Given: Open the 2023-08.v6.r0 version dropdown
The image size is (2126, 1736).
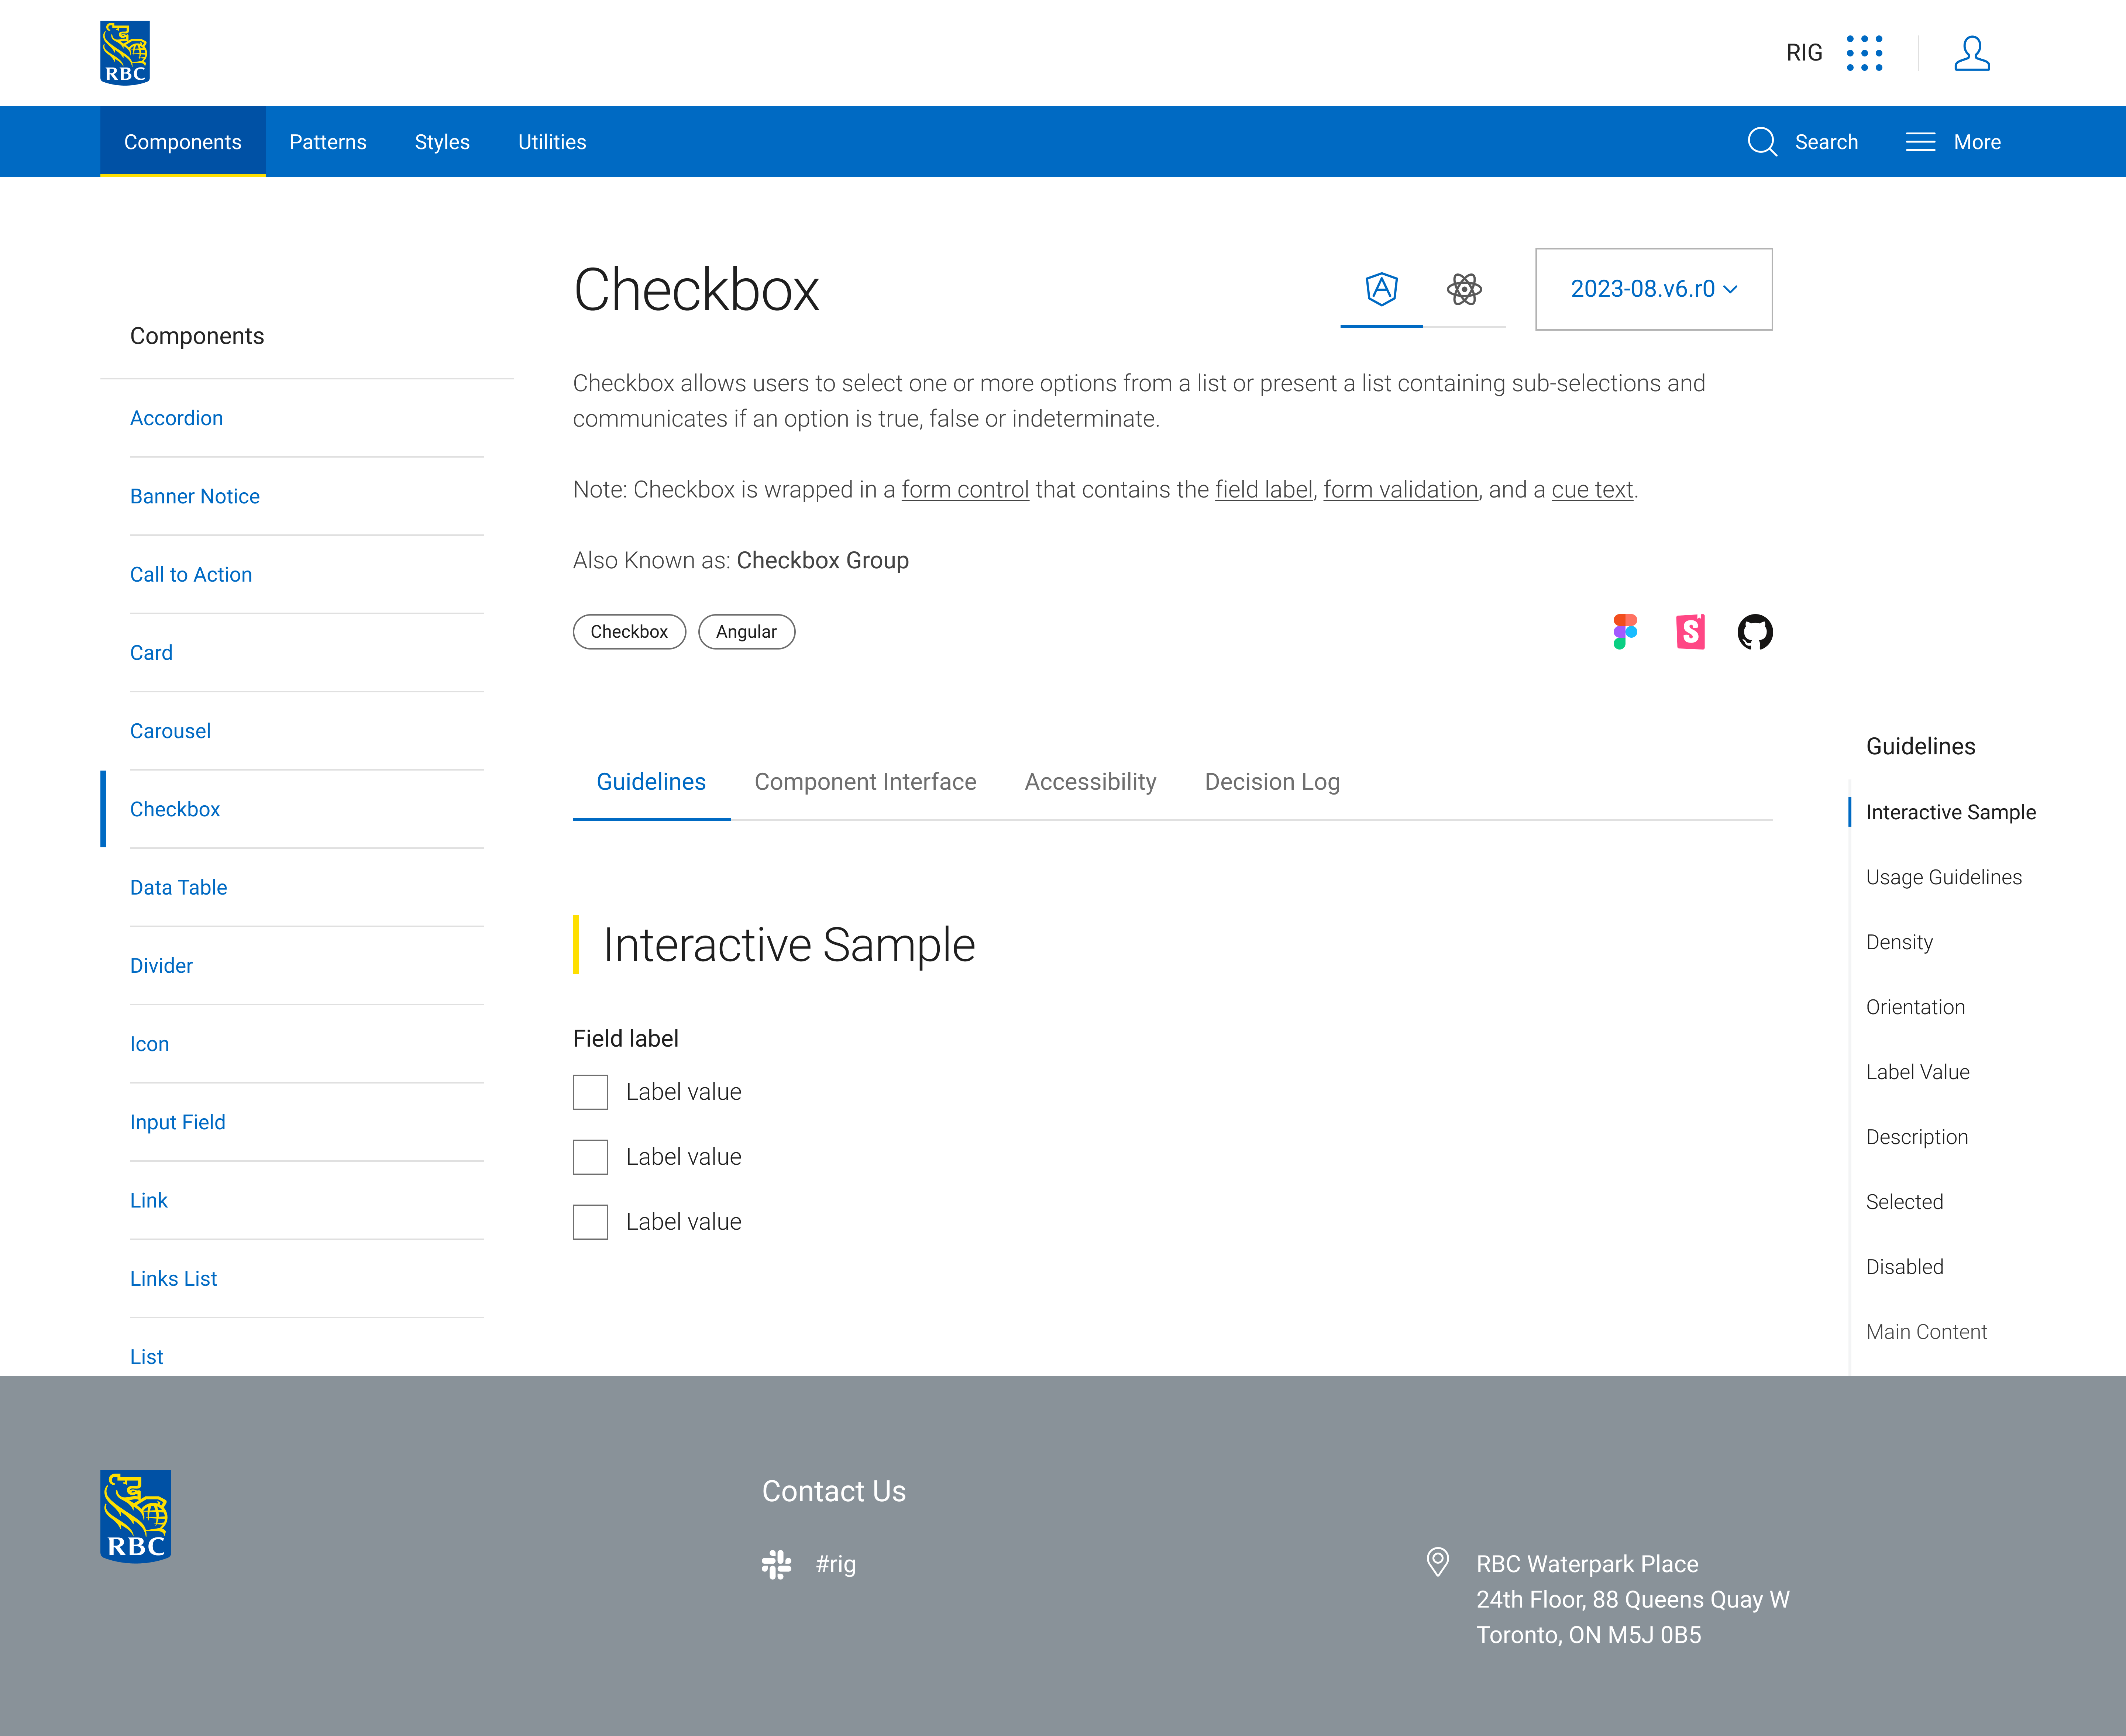Looking at the screenshot, I should click(x=1653, y=289).
